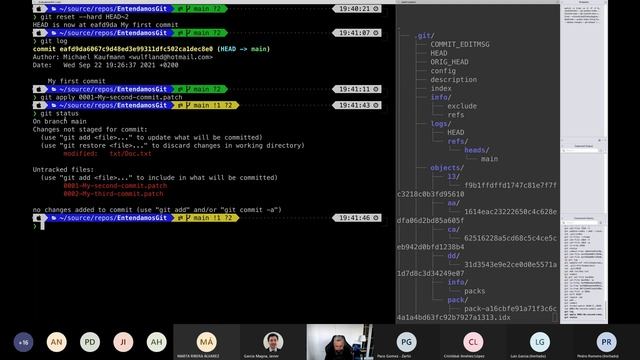This screenshot has height=360, width=640.
Task: Click the info/ folder under index
Action: pyautogui.click(x=441, y=97)
